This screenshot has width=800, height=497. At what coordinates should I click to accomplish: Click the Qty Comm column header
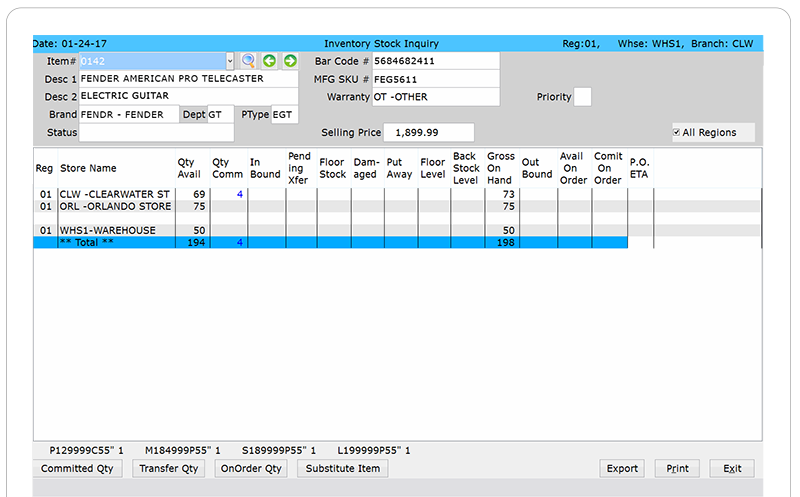coord(229,168)
